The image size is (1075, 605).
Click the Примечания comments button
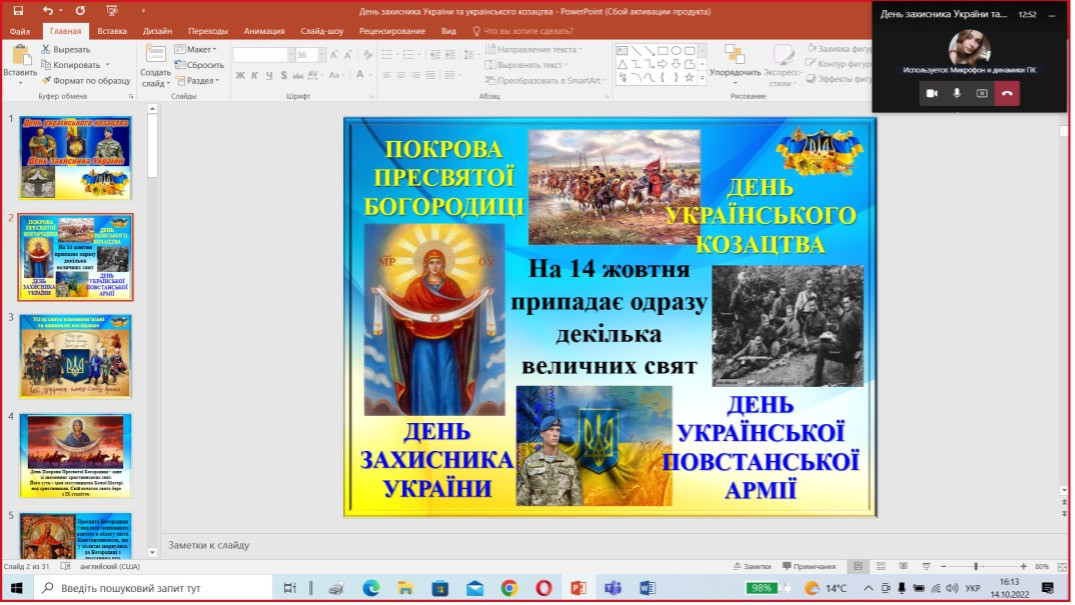[809, 567]
